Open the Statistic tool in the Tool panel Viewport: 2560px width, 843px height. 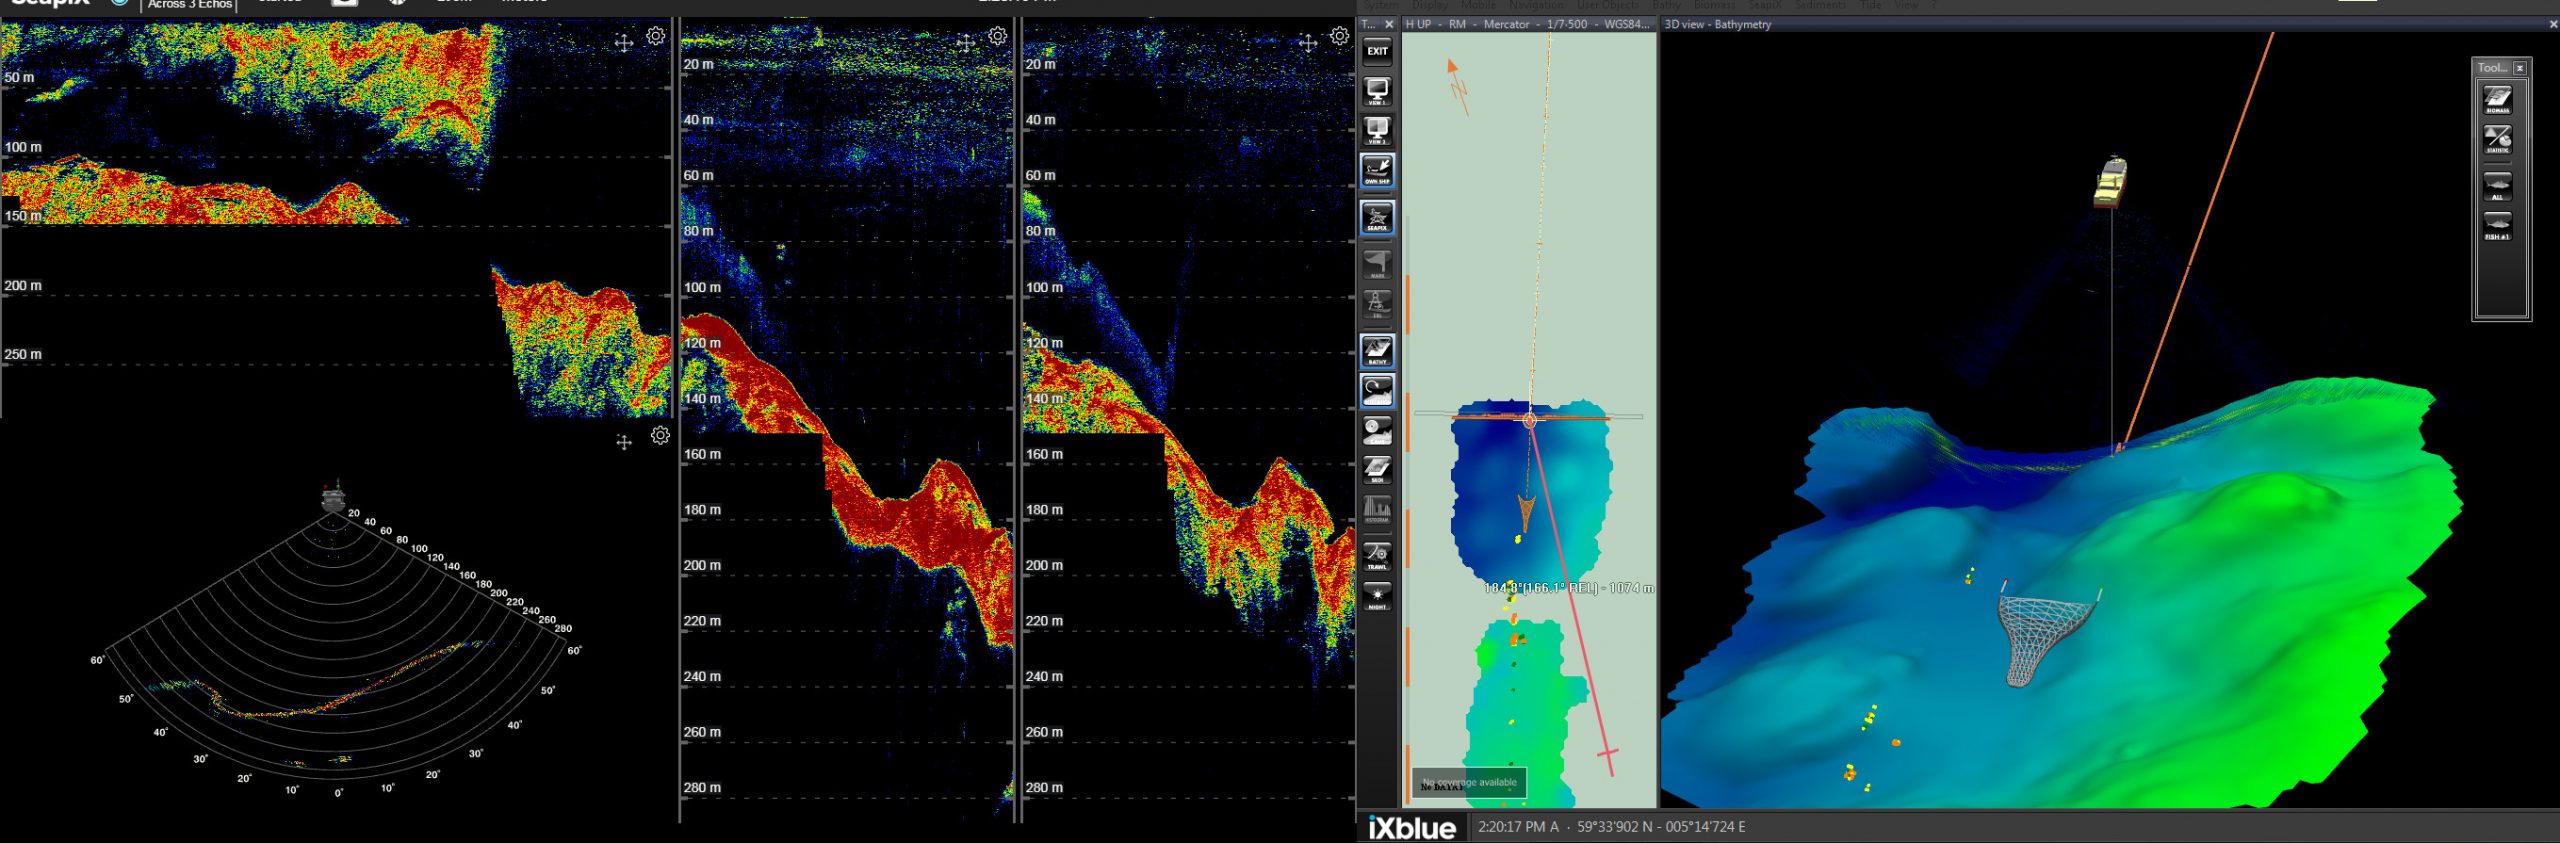[2497, 138]
